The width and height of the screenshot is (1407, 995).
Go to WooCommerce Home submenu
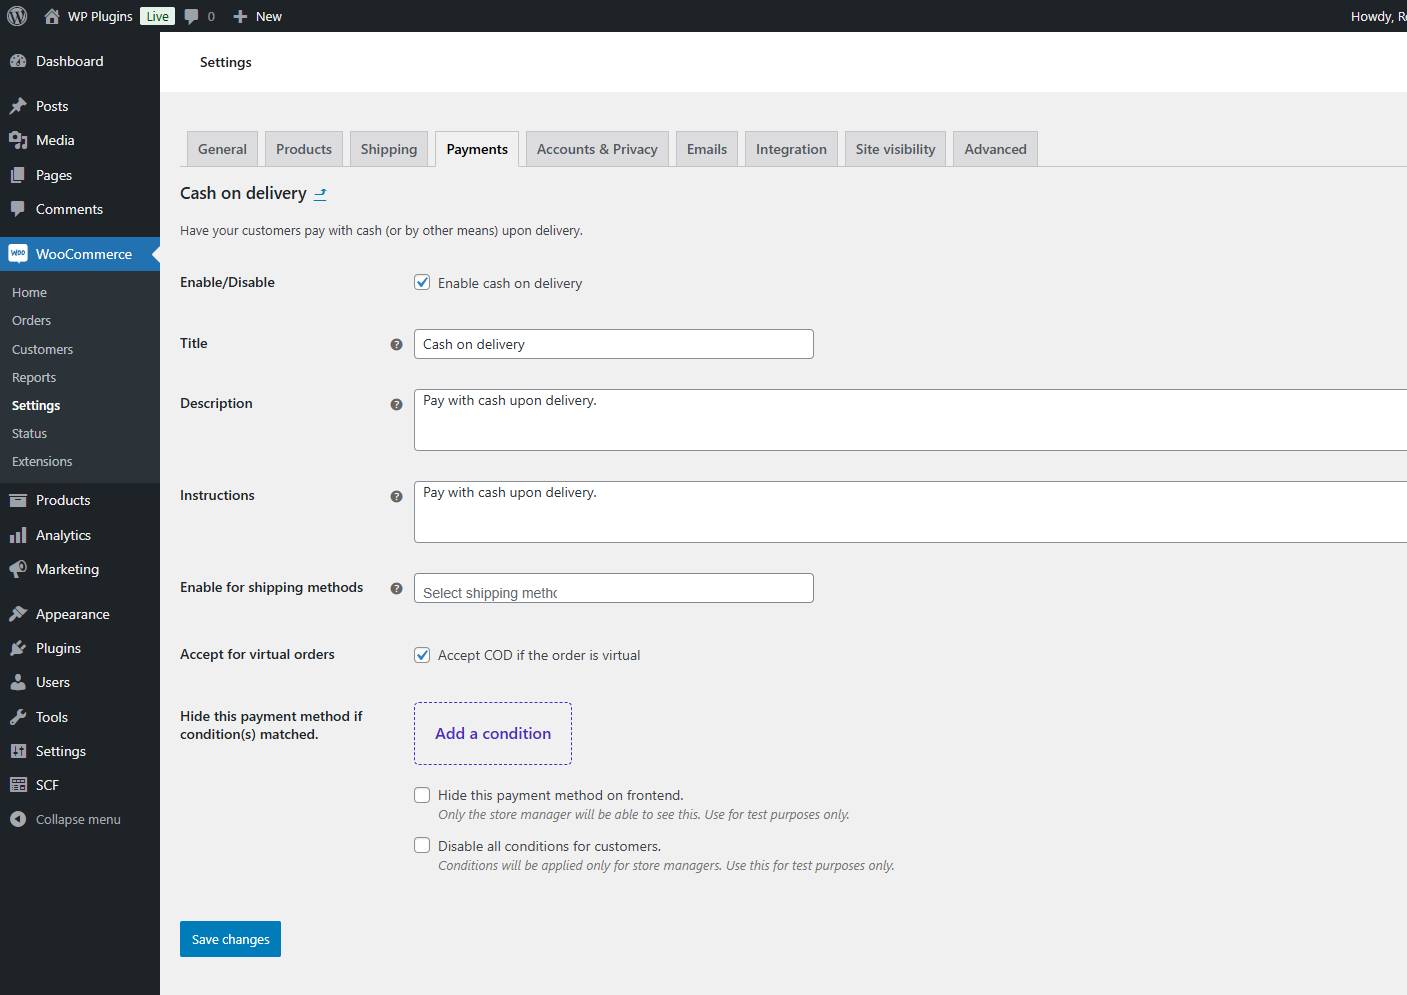(29, 292)
